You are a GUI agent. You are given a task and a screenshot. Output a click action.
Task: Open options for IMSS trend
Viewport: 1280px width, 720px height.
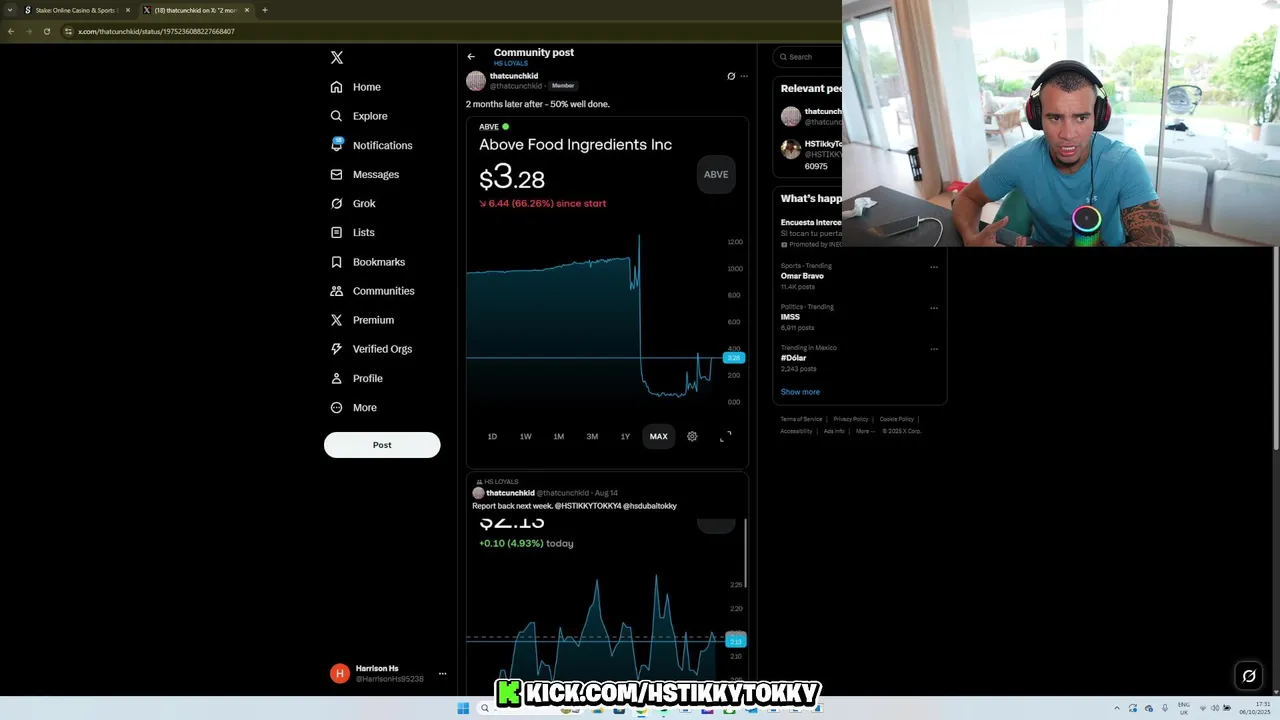pyautogui.click(x=934, y=308)
